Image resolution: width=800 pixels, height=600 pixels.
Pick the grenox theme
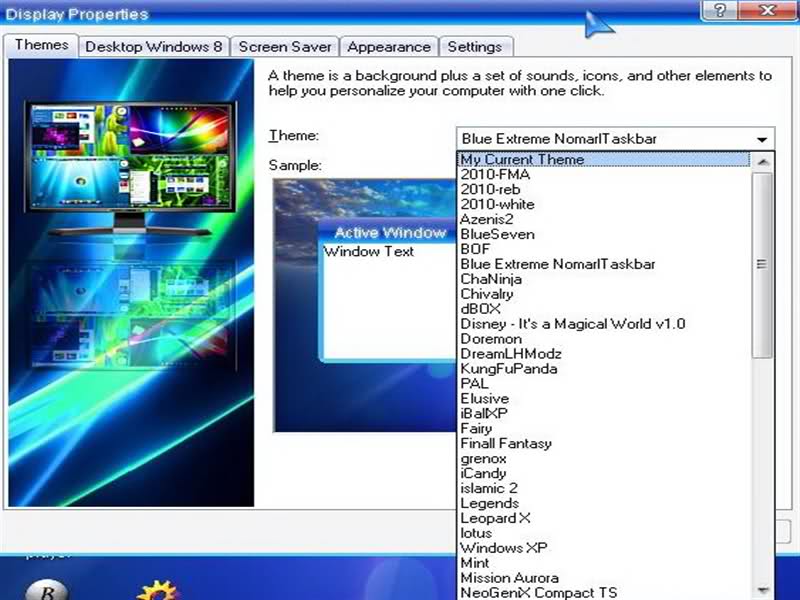point(605,458)
